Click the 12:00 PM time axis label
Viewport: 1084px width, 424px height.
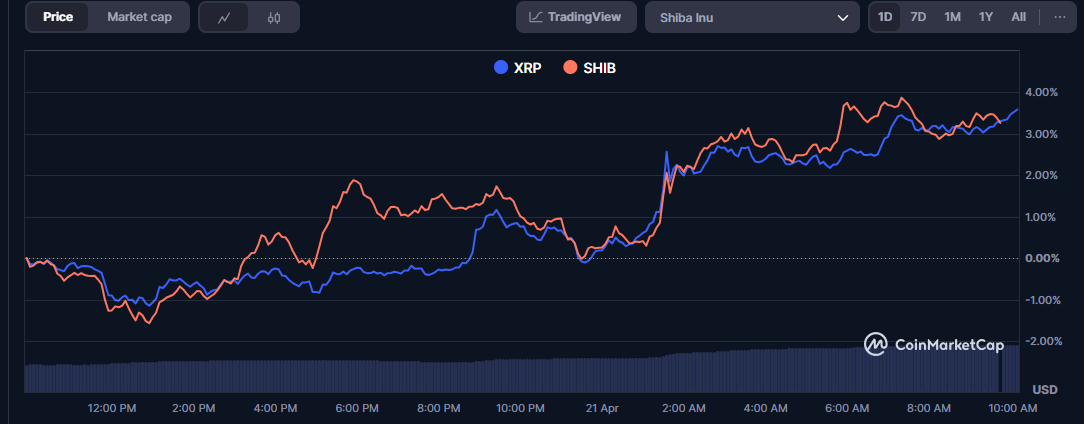[112, 408]
